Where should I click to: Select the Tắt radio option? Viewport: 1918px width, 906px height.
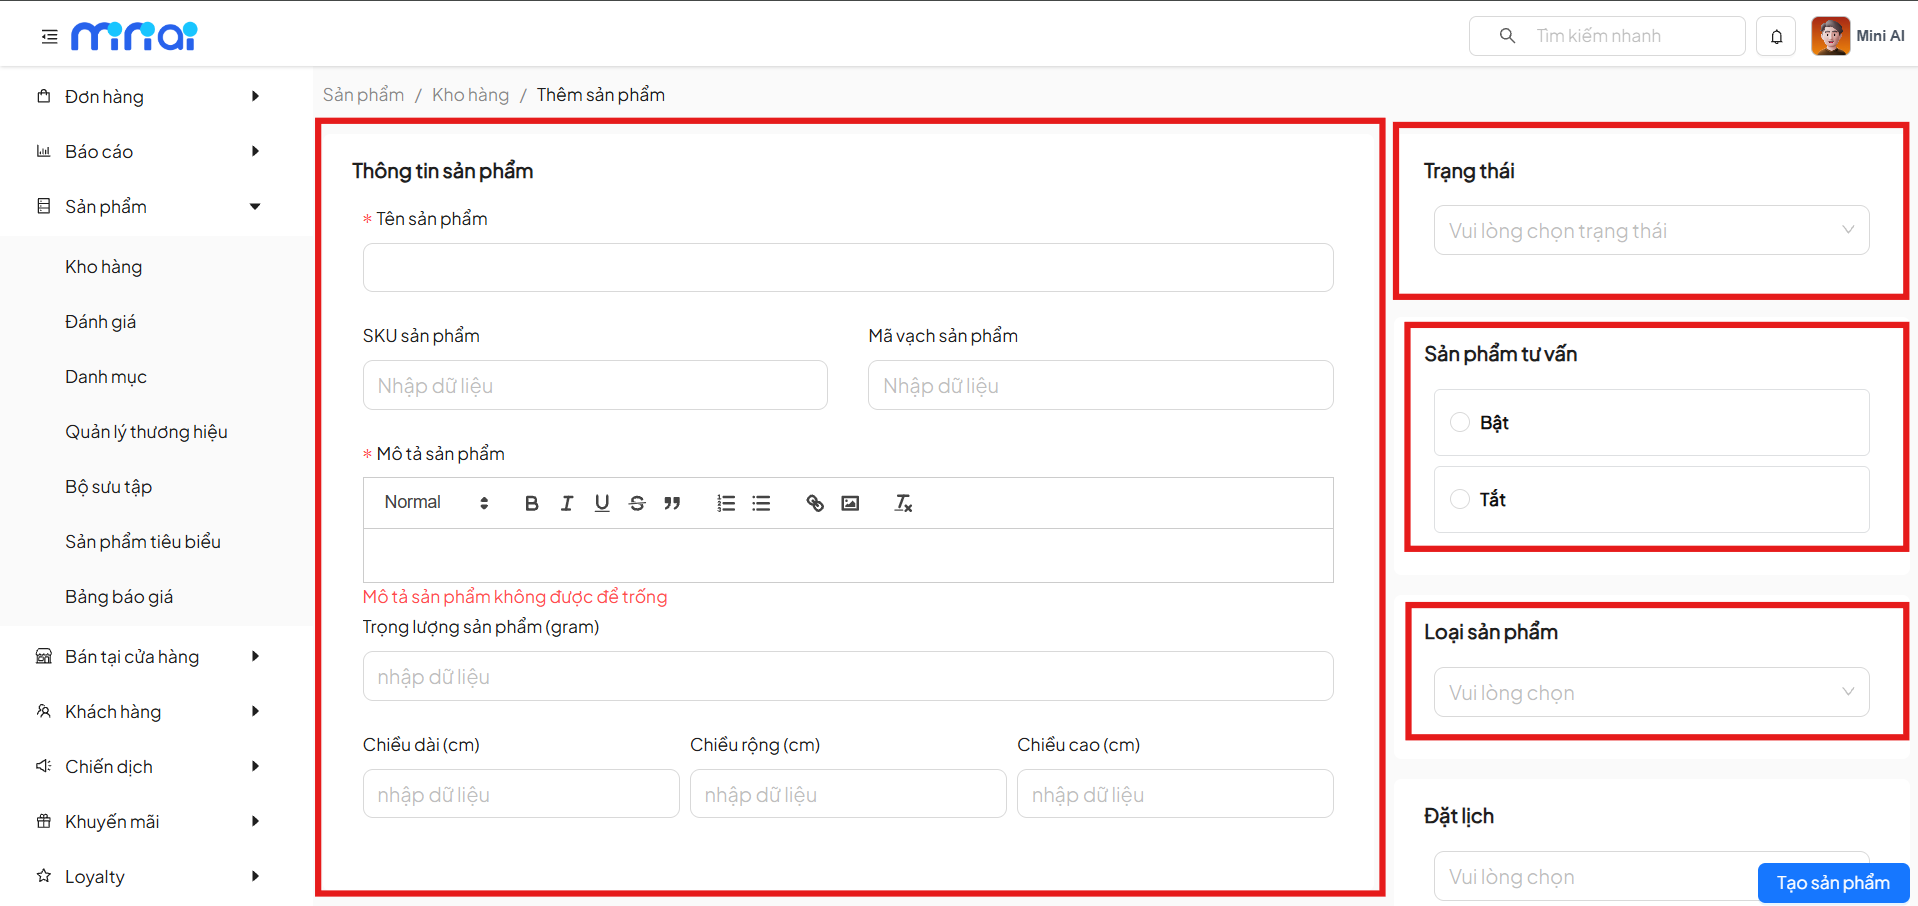click(1460, 499)
